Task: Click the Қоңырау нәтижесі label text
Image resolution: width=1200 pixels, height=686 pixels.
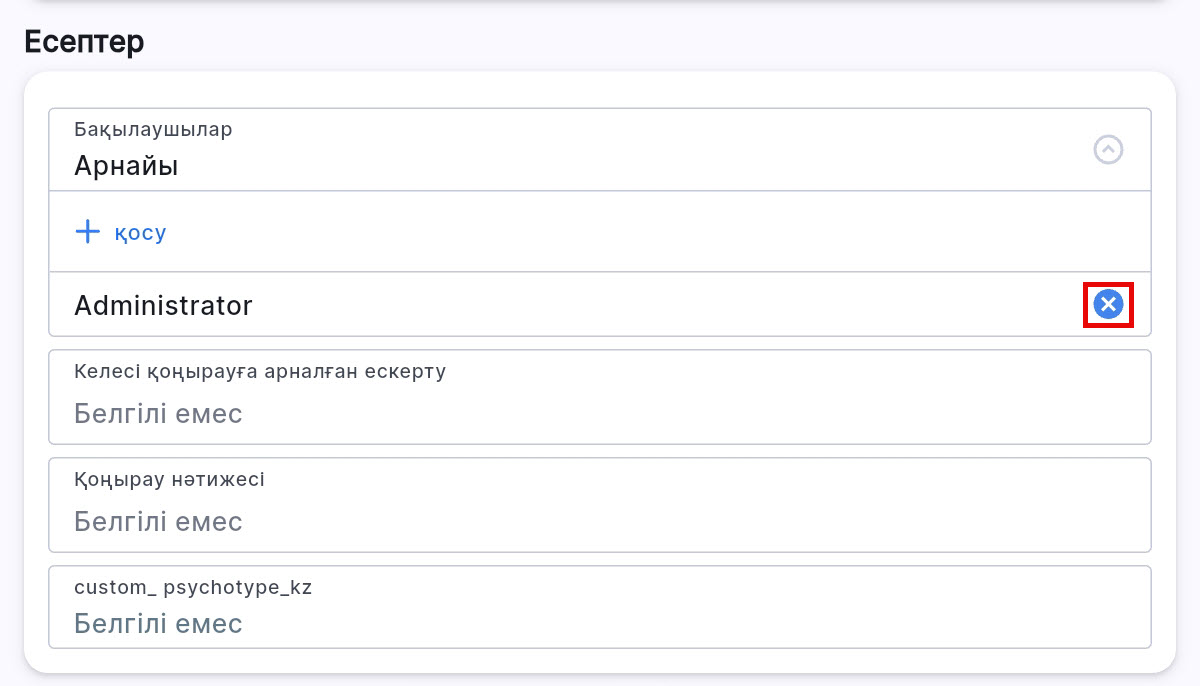Action: pyautogui.click(x=169, y=479)
